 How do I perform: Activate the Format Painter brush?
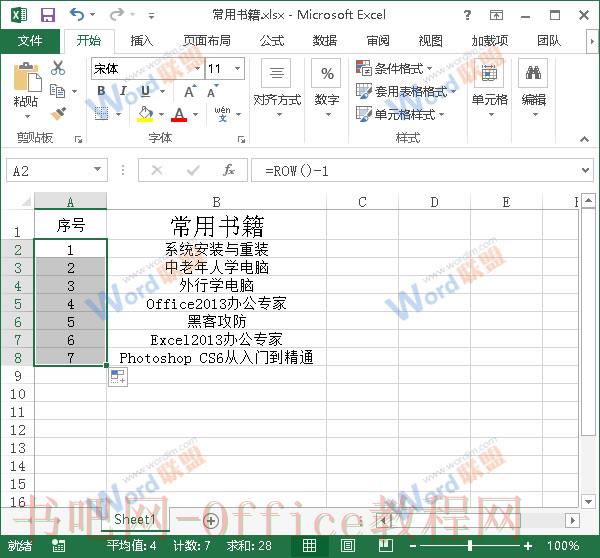58,113
